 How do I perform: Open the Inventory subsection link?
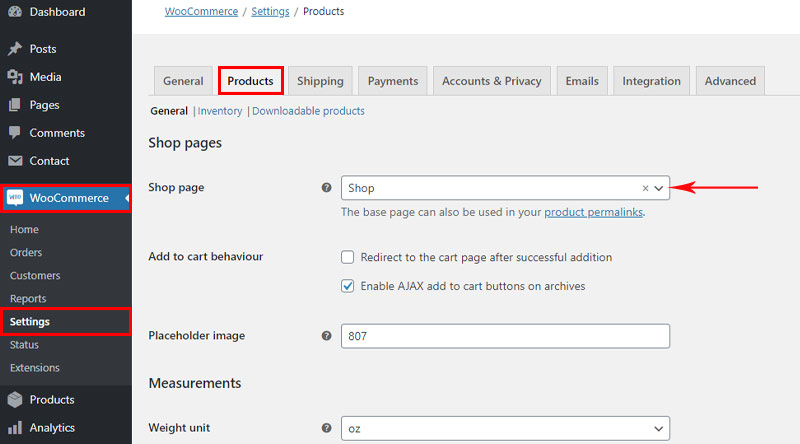[x=220, y=111]
